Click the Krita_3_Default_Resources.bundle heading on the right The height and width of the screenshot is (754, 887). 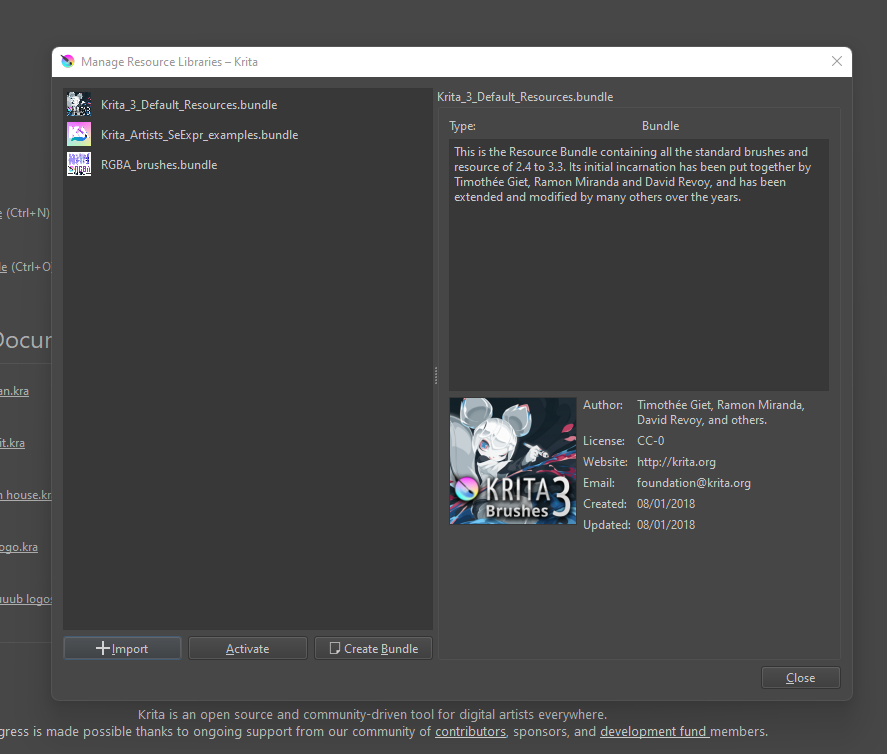(525, 97)
